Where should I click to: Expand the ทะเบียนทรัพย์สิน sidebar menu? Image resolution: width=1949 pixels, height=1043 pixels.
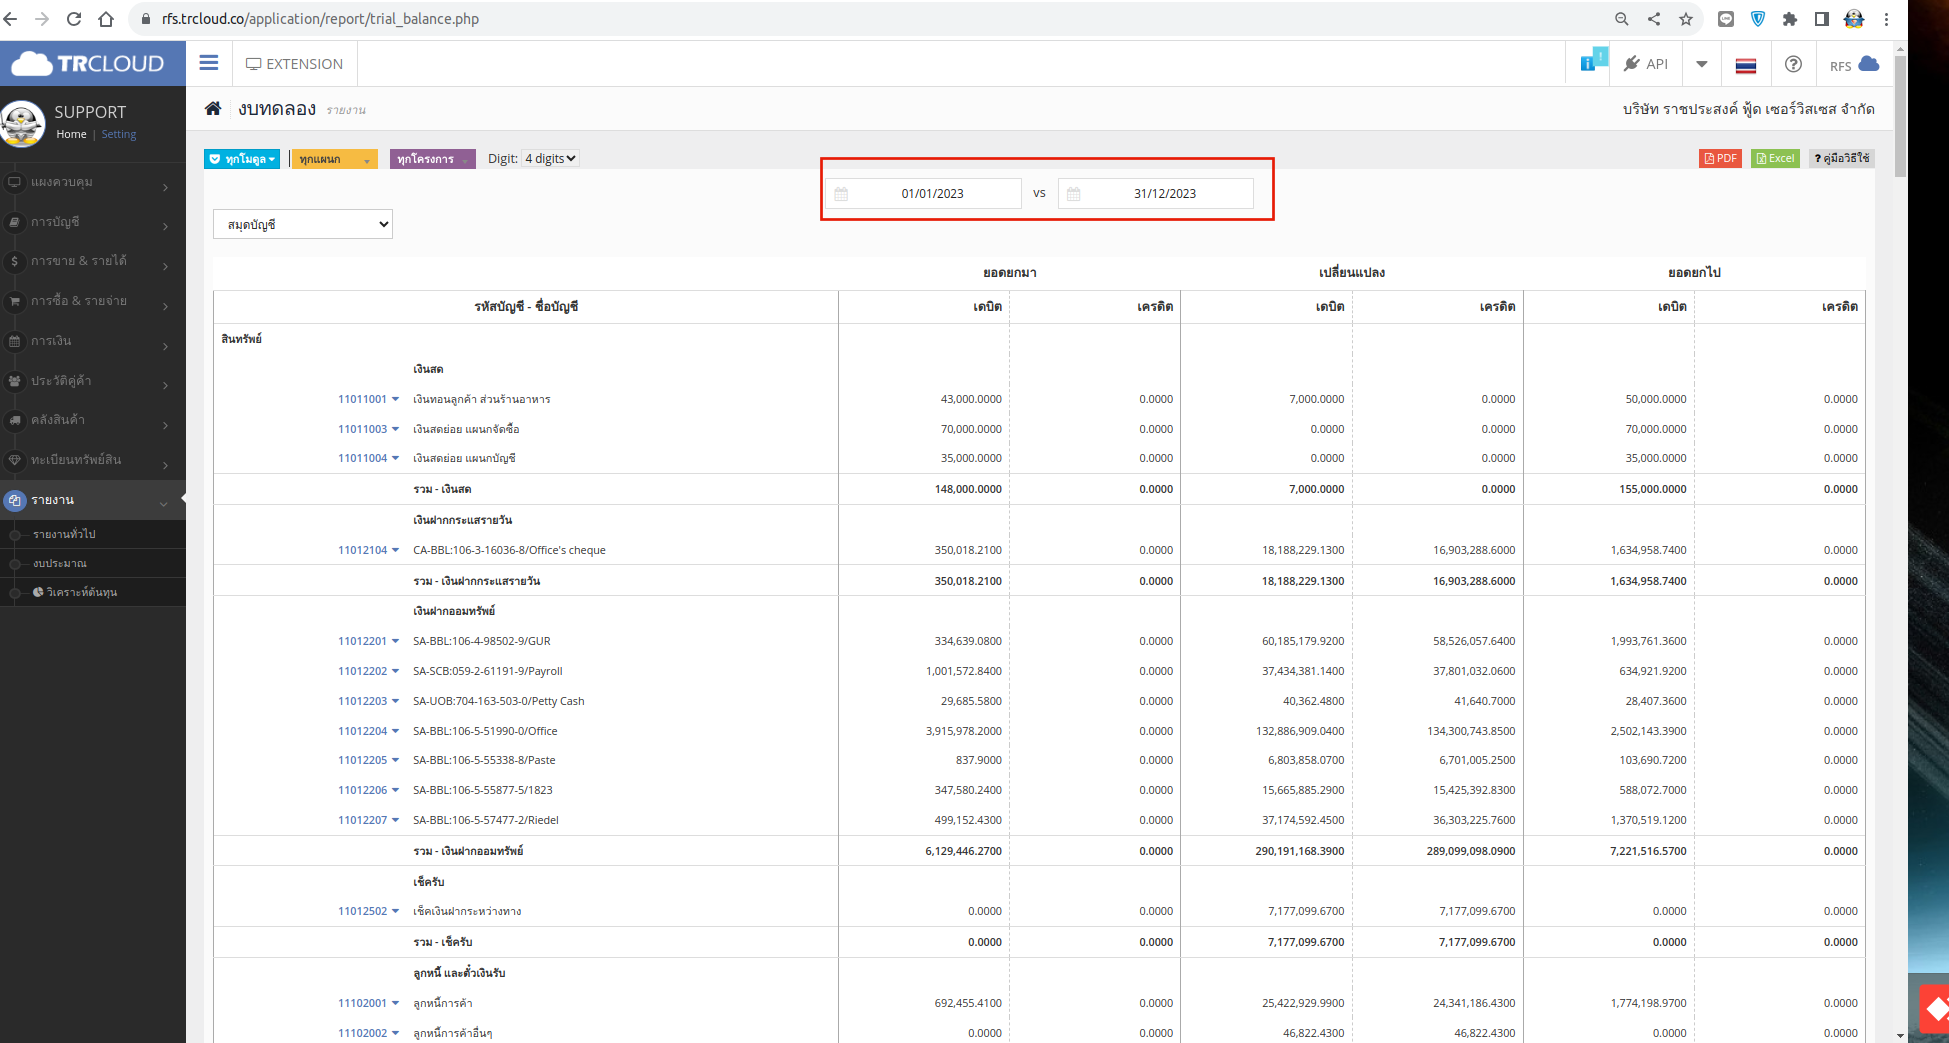click(93, 460)
